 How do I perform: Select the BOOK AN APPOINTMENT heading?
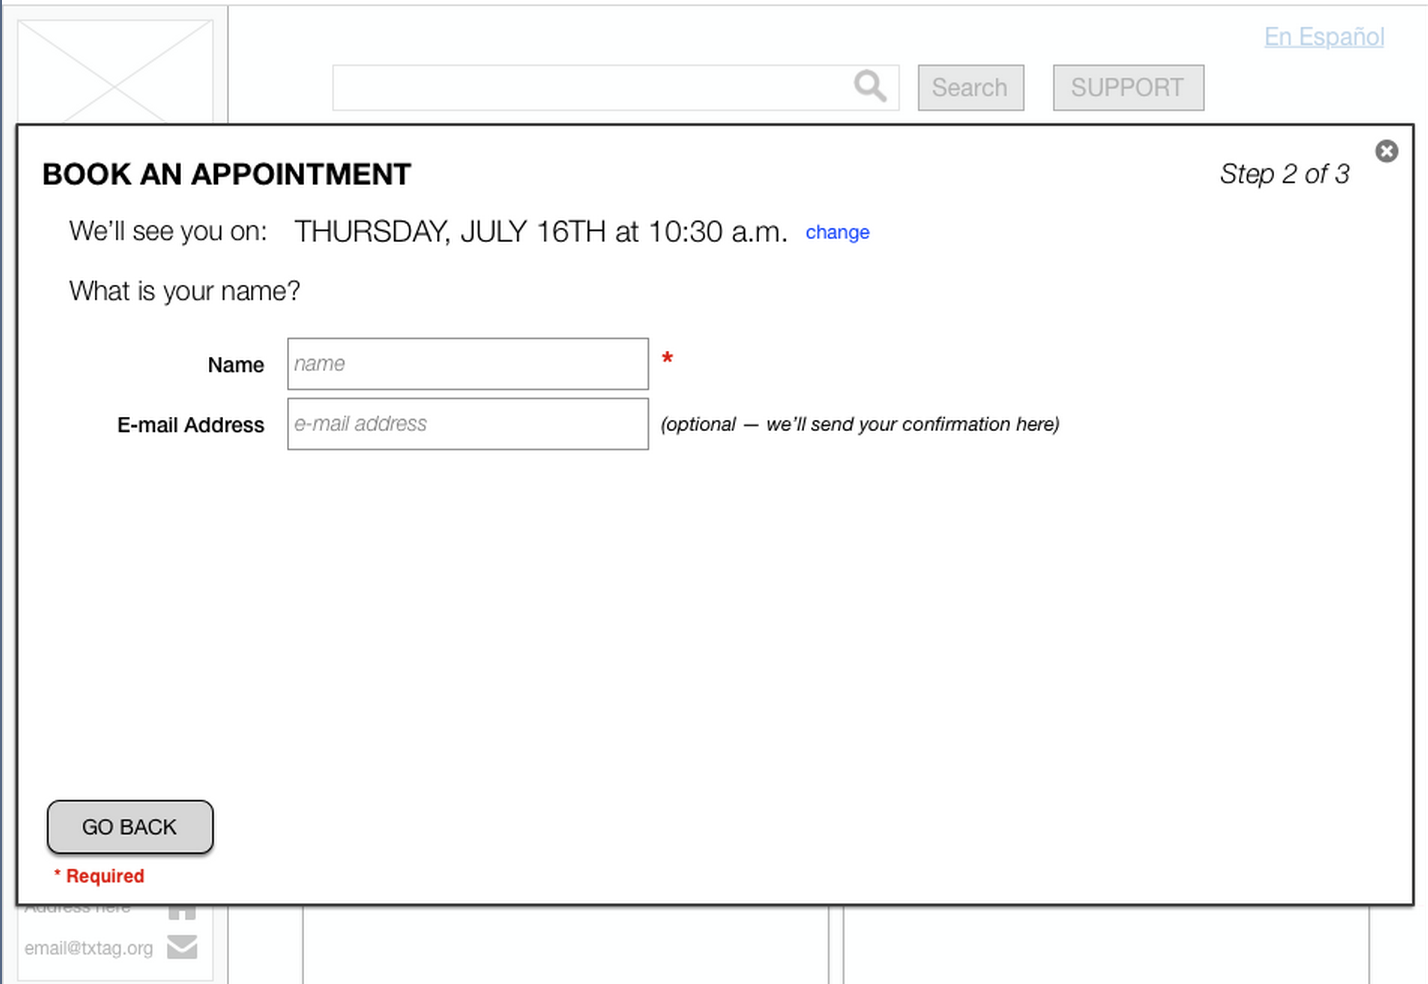226,174
